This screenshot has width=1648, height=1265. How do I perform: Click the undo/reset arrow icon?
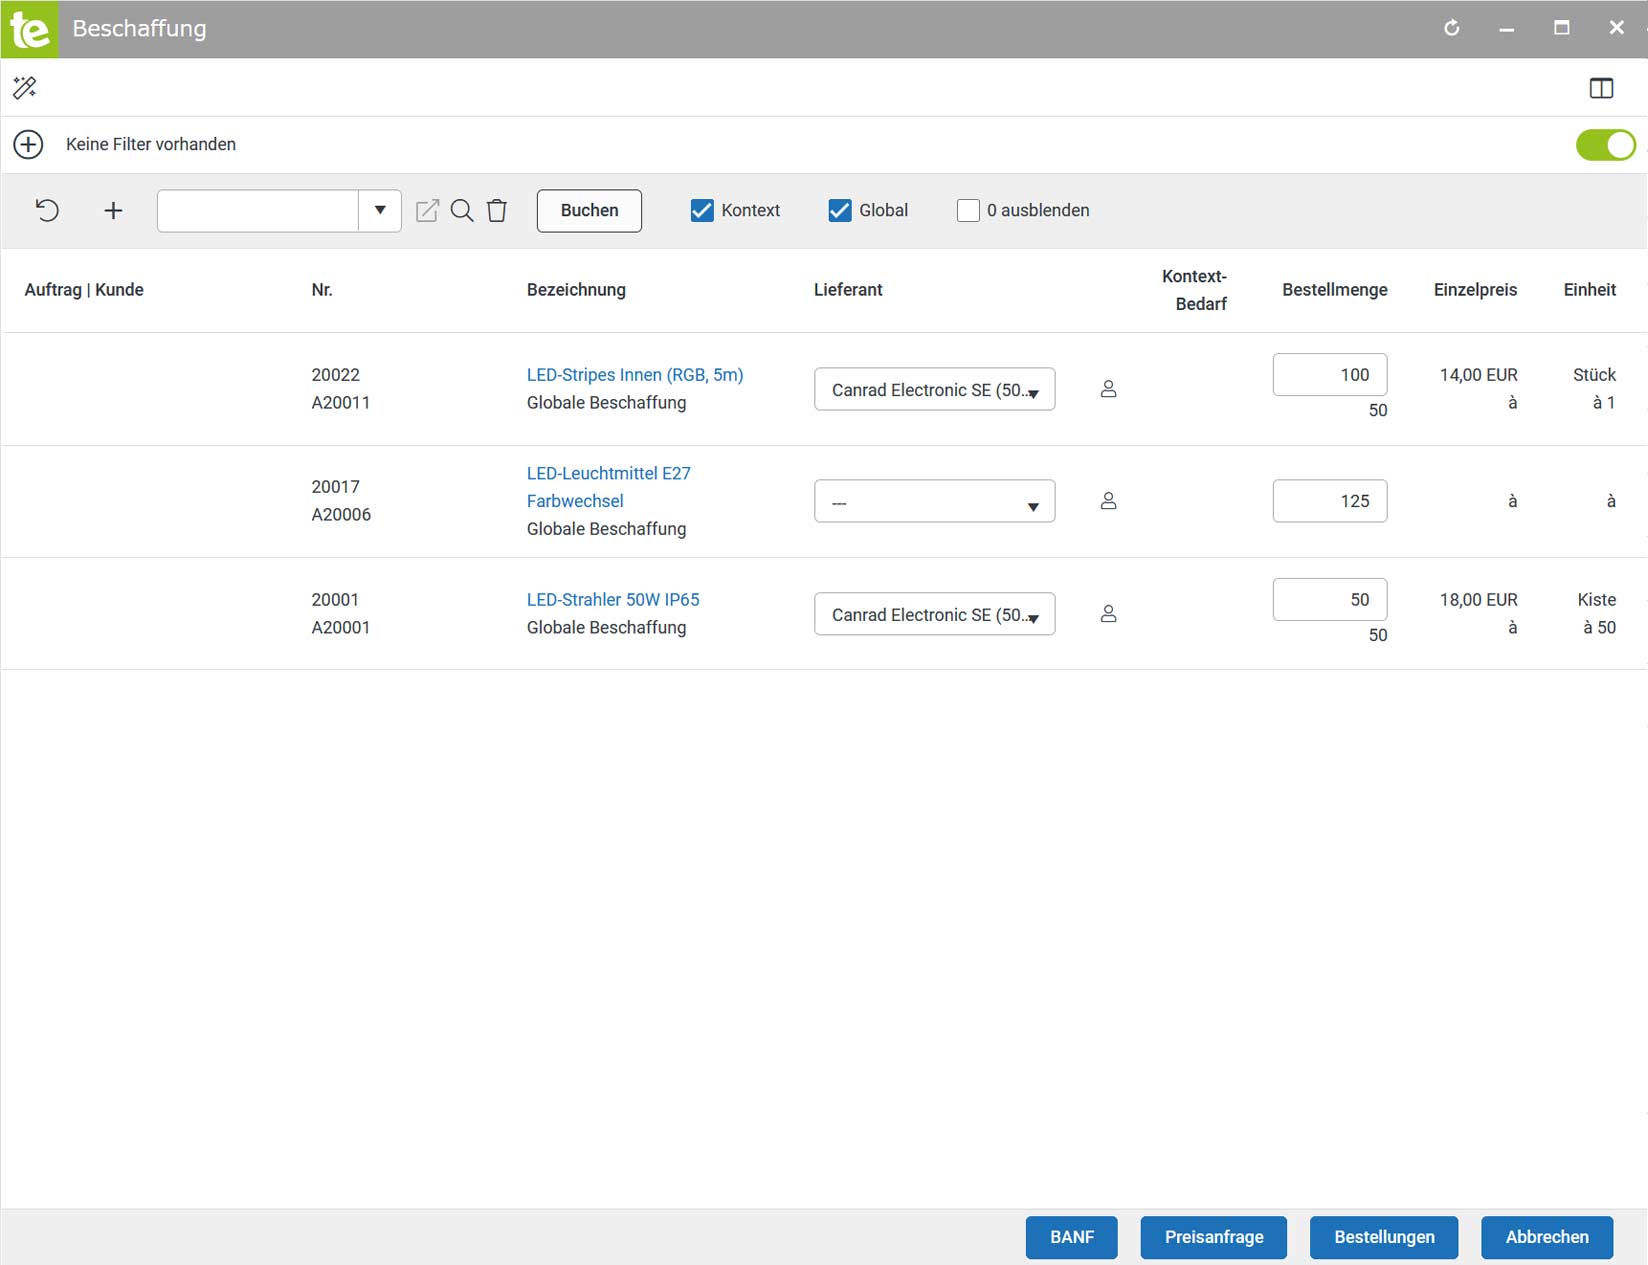coord(47,210)
